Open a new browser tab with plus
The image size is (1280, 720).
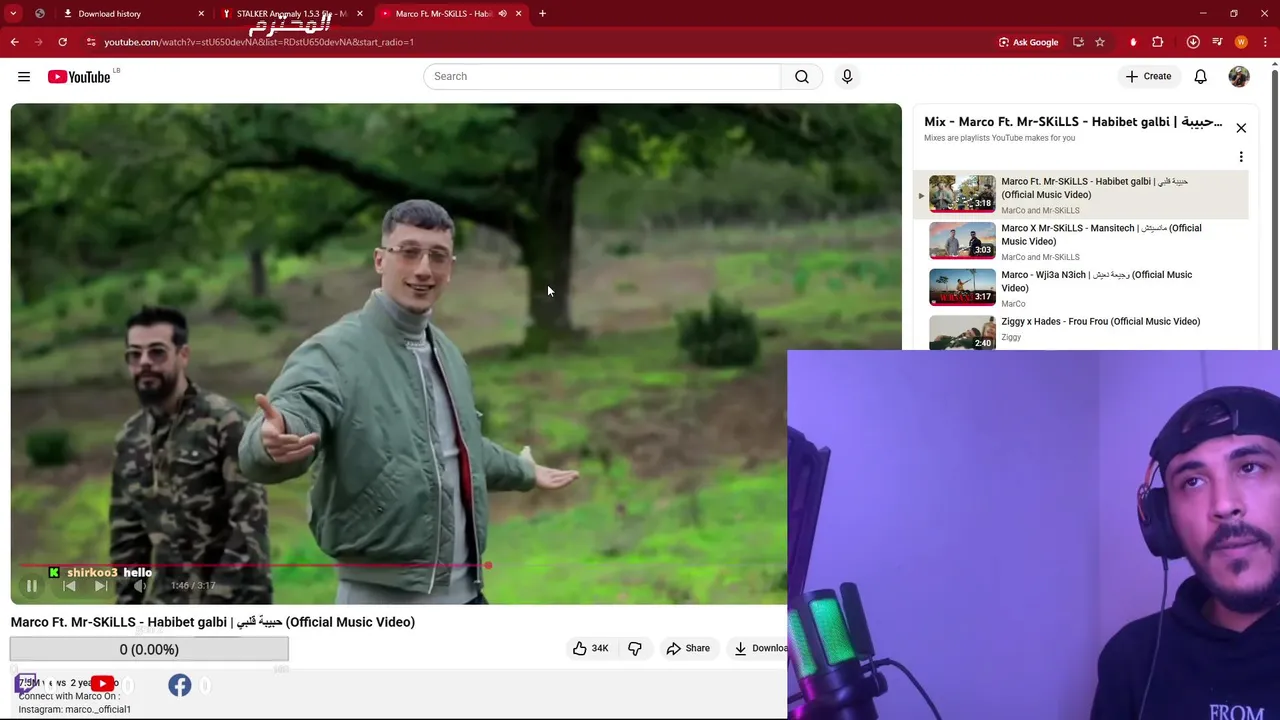(542, 14)
